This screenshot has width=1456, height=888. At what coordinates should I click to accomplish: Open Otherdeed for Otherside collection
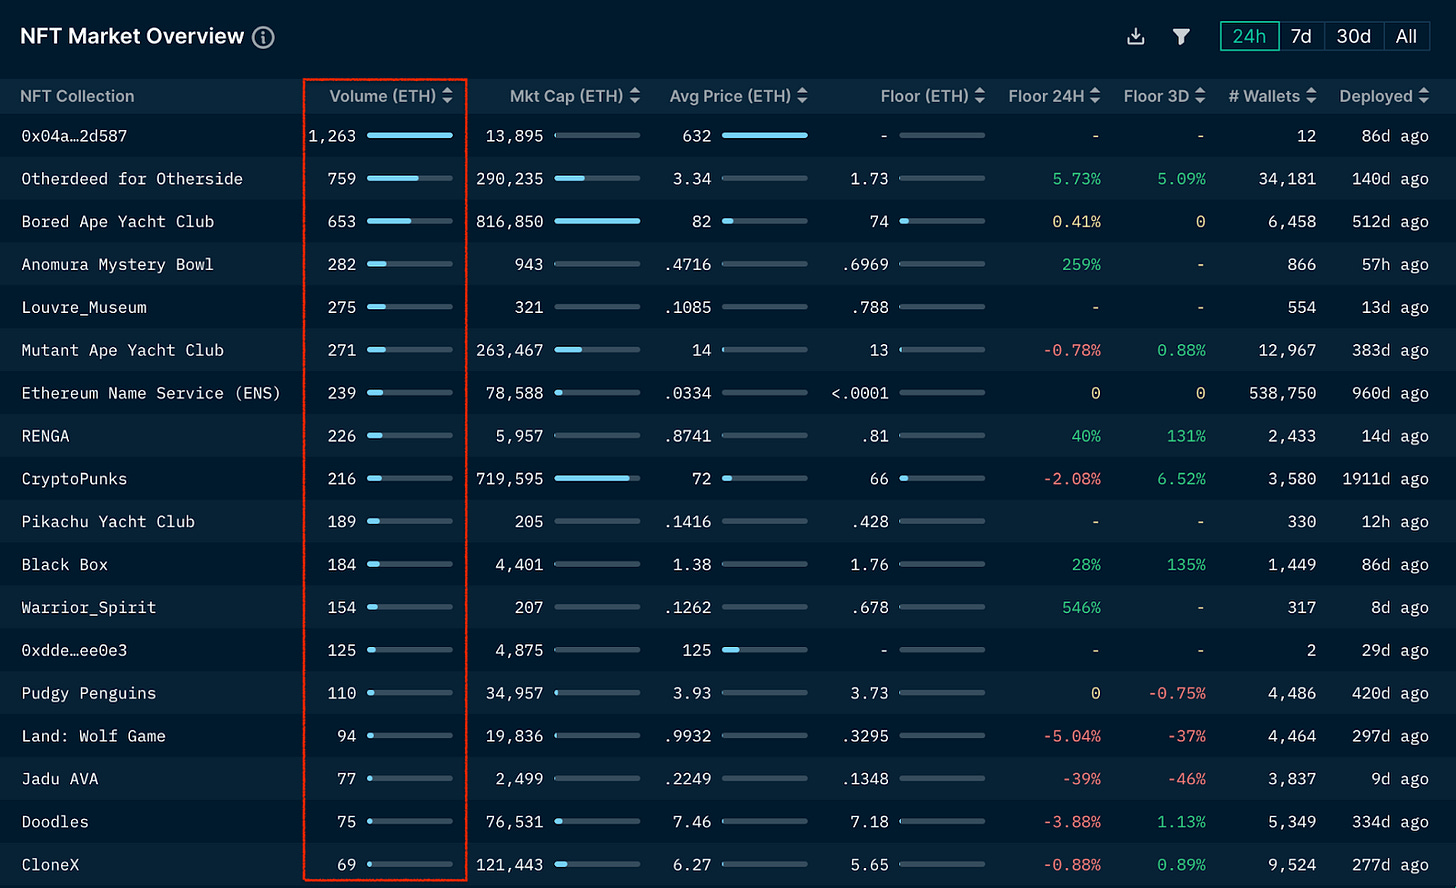(132, 179)
